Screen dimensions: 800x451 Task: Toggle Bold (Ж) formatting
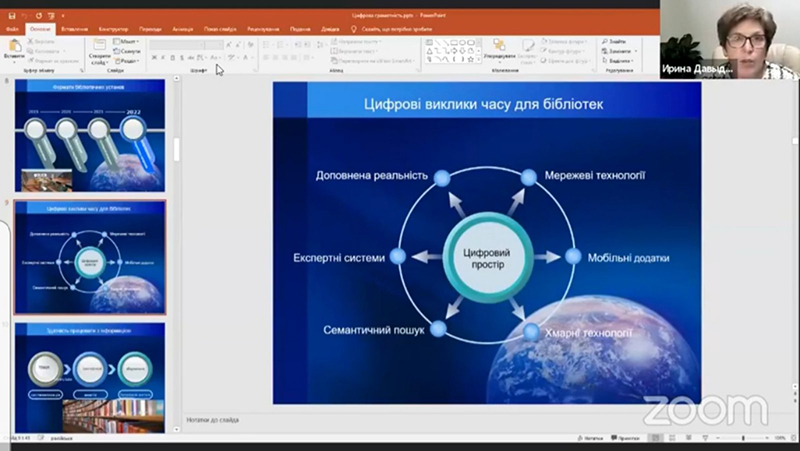[154, 58]
